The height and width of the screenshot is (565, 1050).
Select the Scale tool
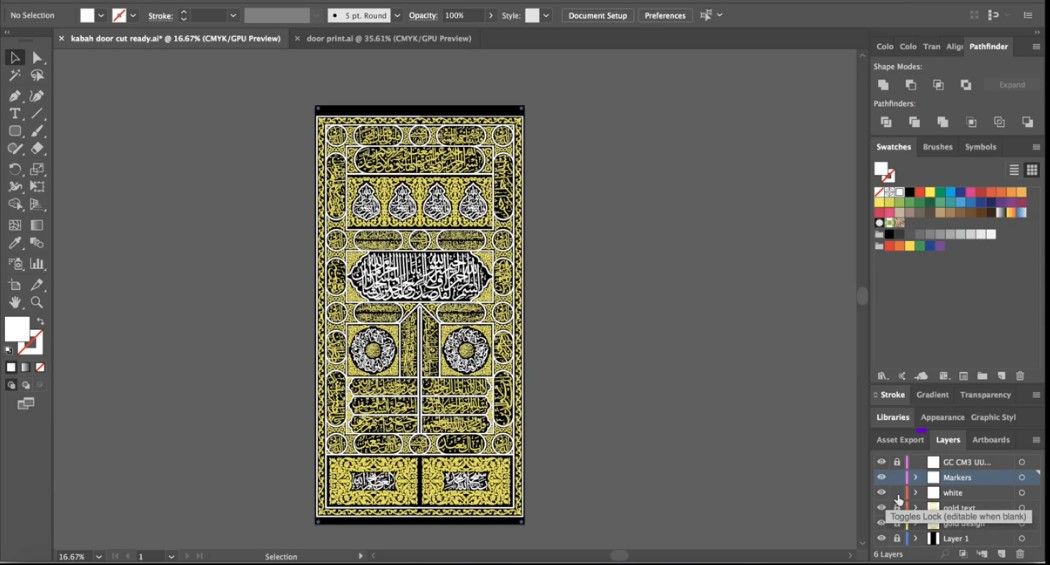tap(37, 169)
